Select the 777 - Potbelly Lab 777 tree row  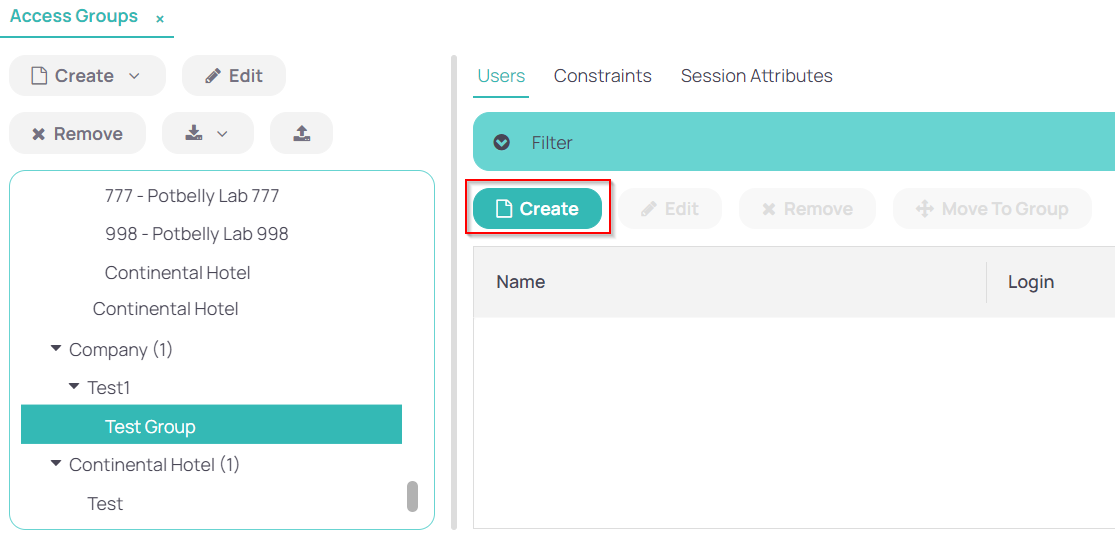click(192, 196)
